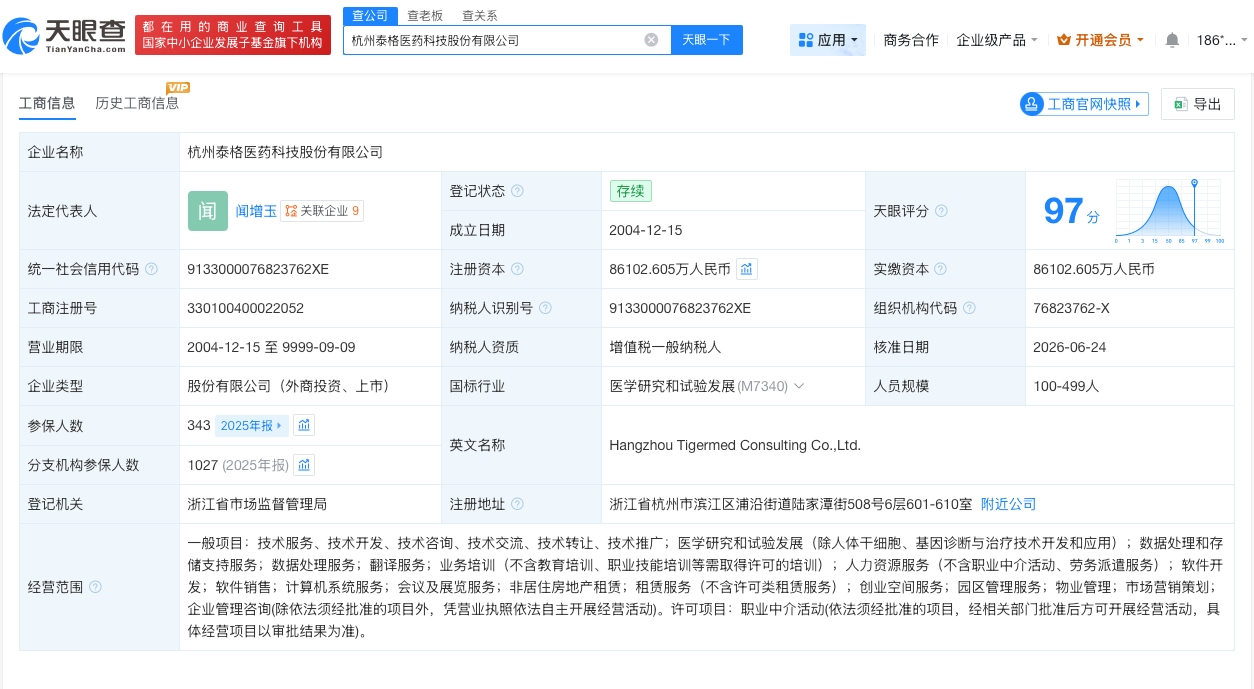The height and width of the screenshot is (689, 1254).
Task: Clear the search box with X icon
Action: [651, 40]
